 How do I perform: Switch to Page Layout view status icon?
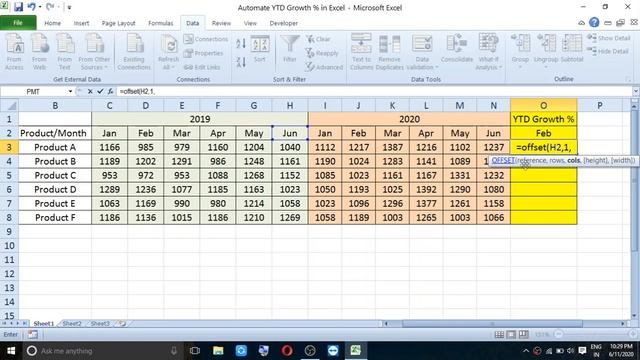tap(511, 335)
